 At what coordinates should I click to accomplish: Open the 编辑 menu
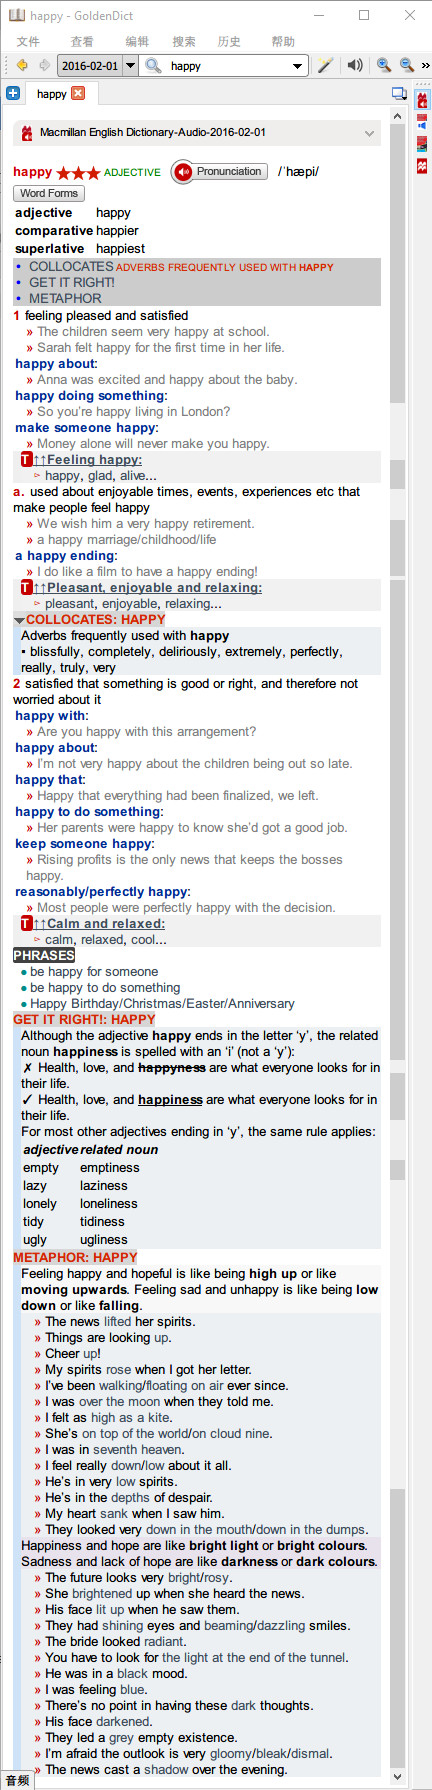(137, 41)
